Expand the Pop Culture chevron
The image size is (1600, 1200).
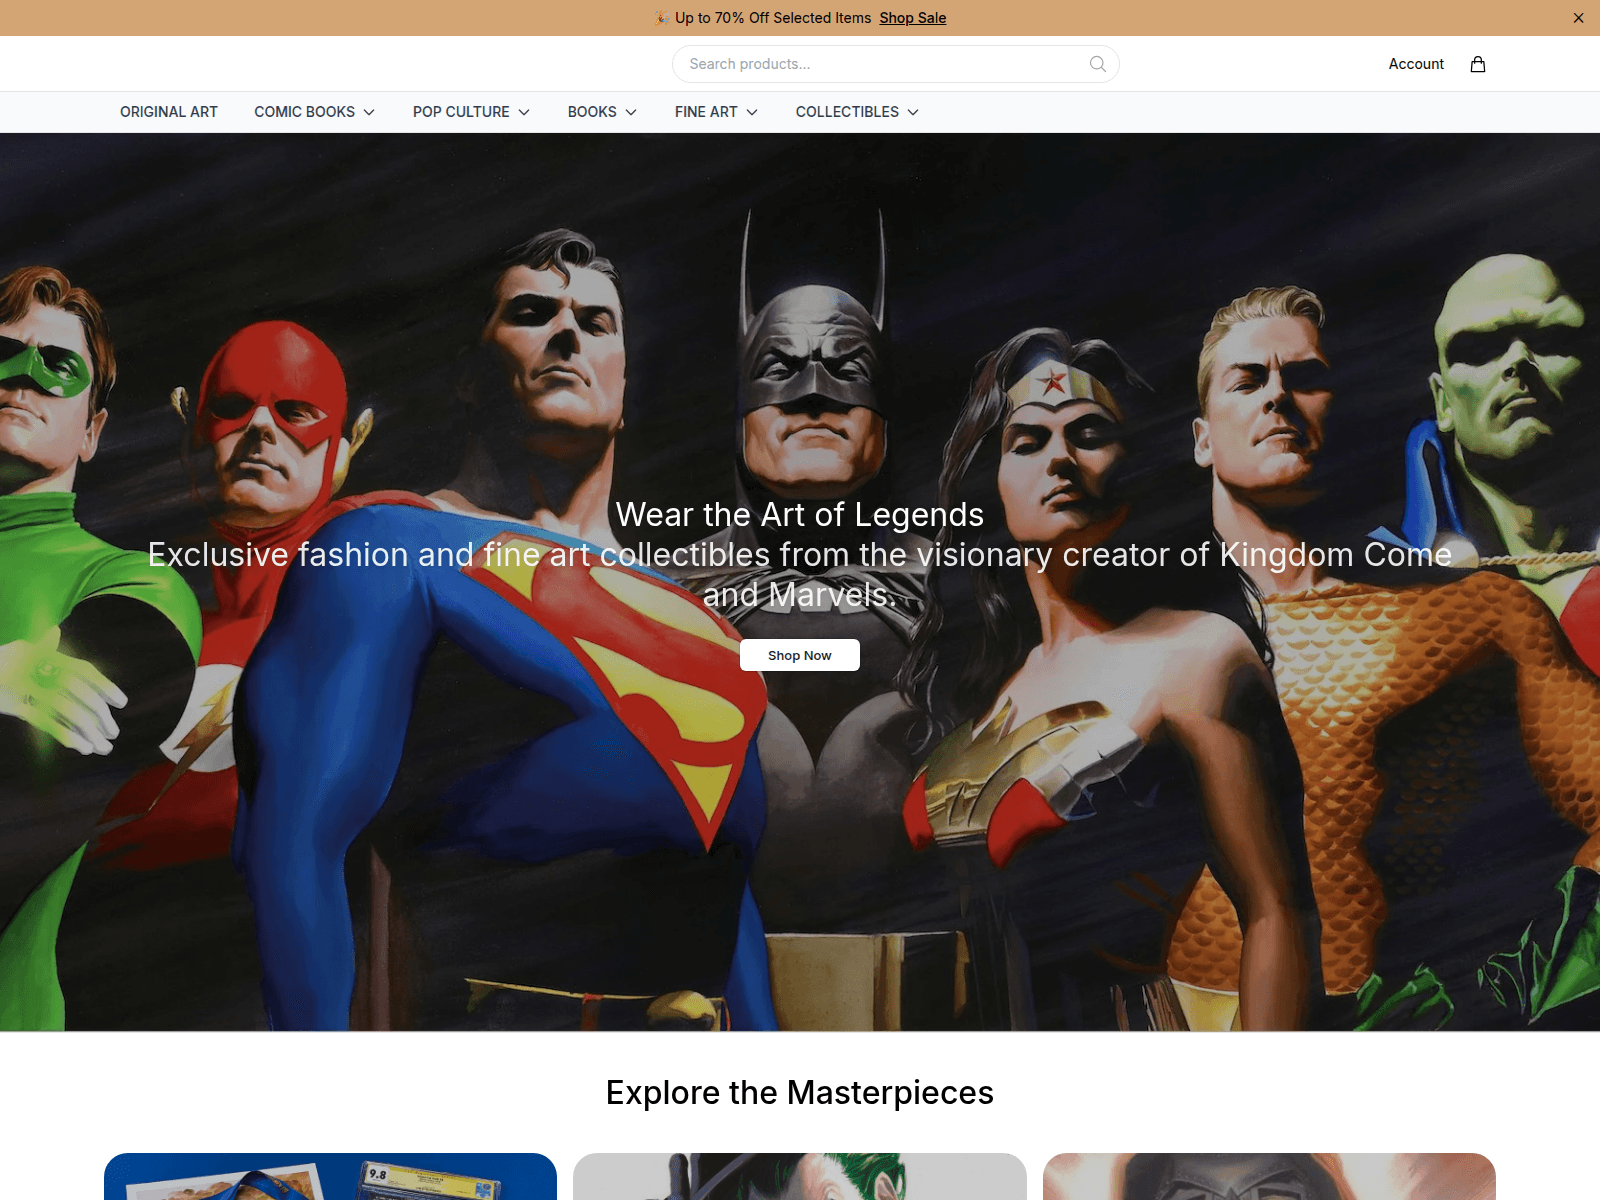(524, 112)
